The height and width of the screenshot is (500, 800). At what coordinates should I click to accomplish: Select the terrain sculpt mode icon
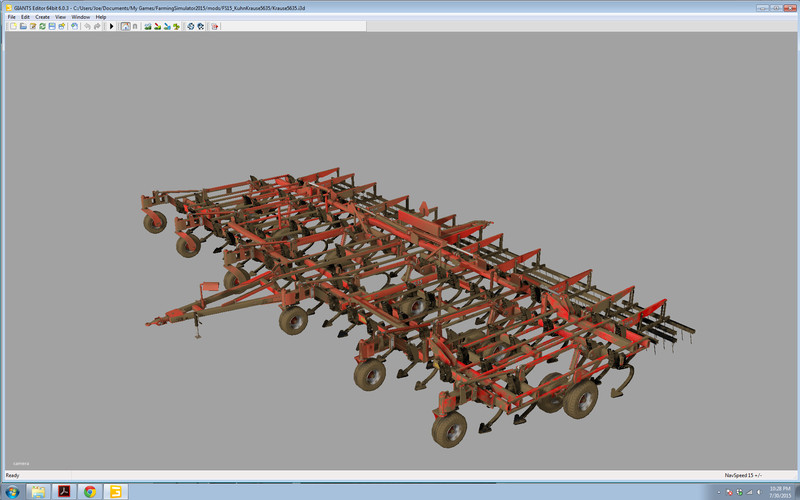click(x=148, y=26)
